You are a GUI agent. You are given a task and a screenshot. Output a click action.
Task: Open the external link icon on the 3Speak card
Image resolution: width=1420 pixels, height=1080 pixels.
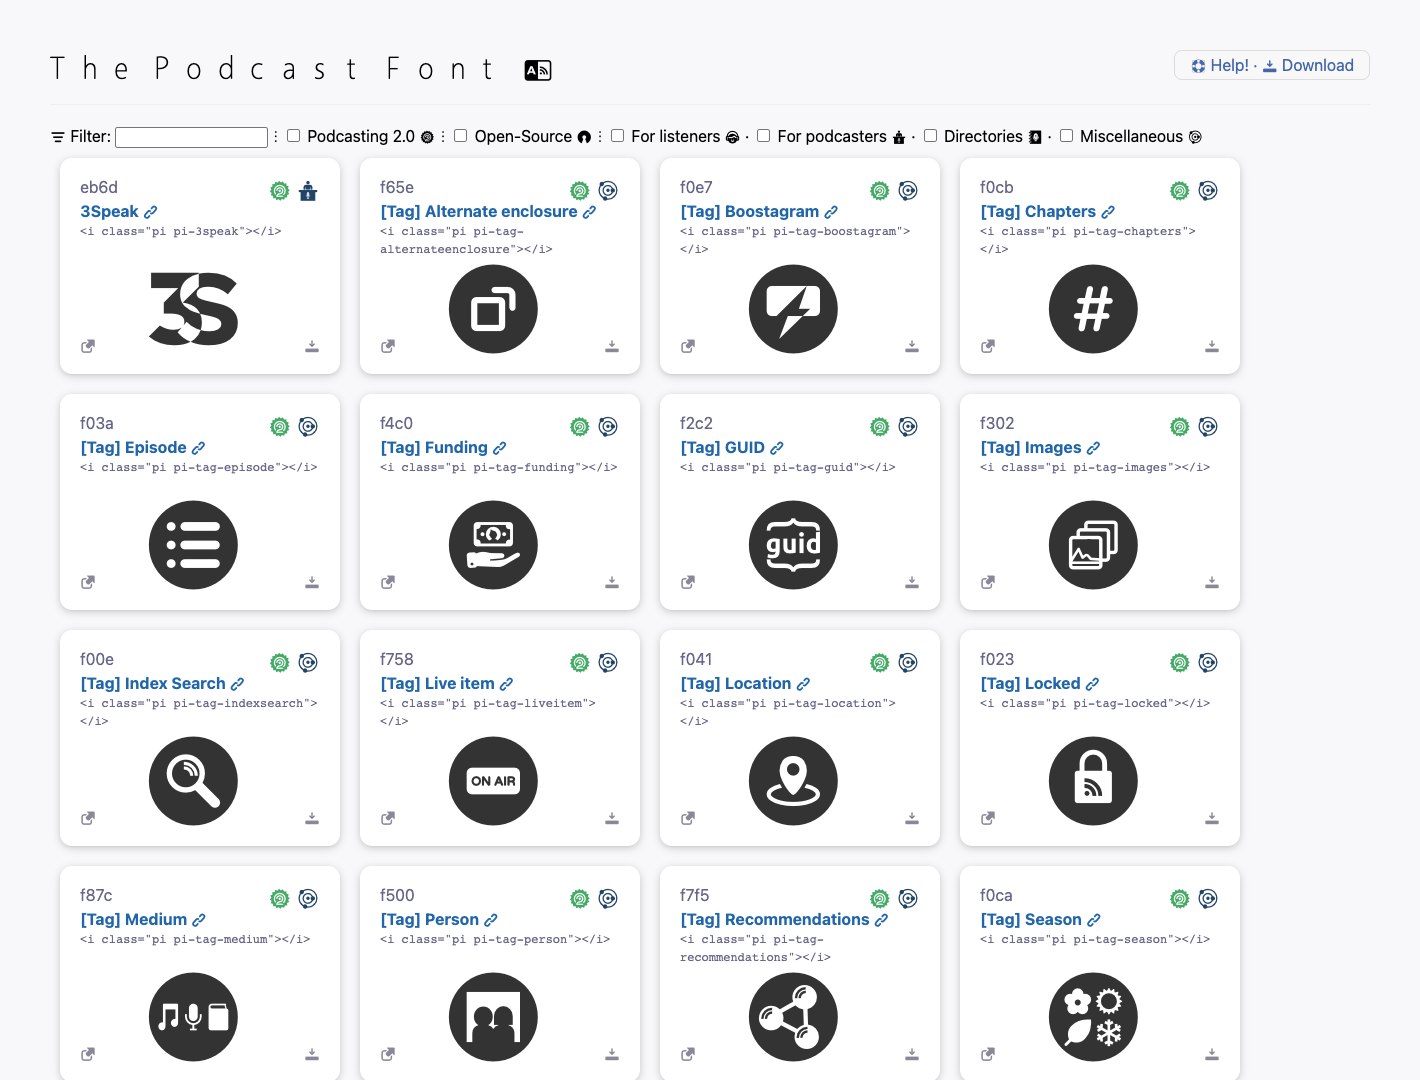(87, 346)
